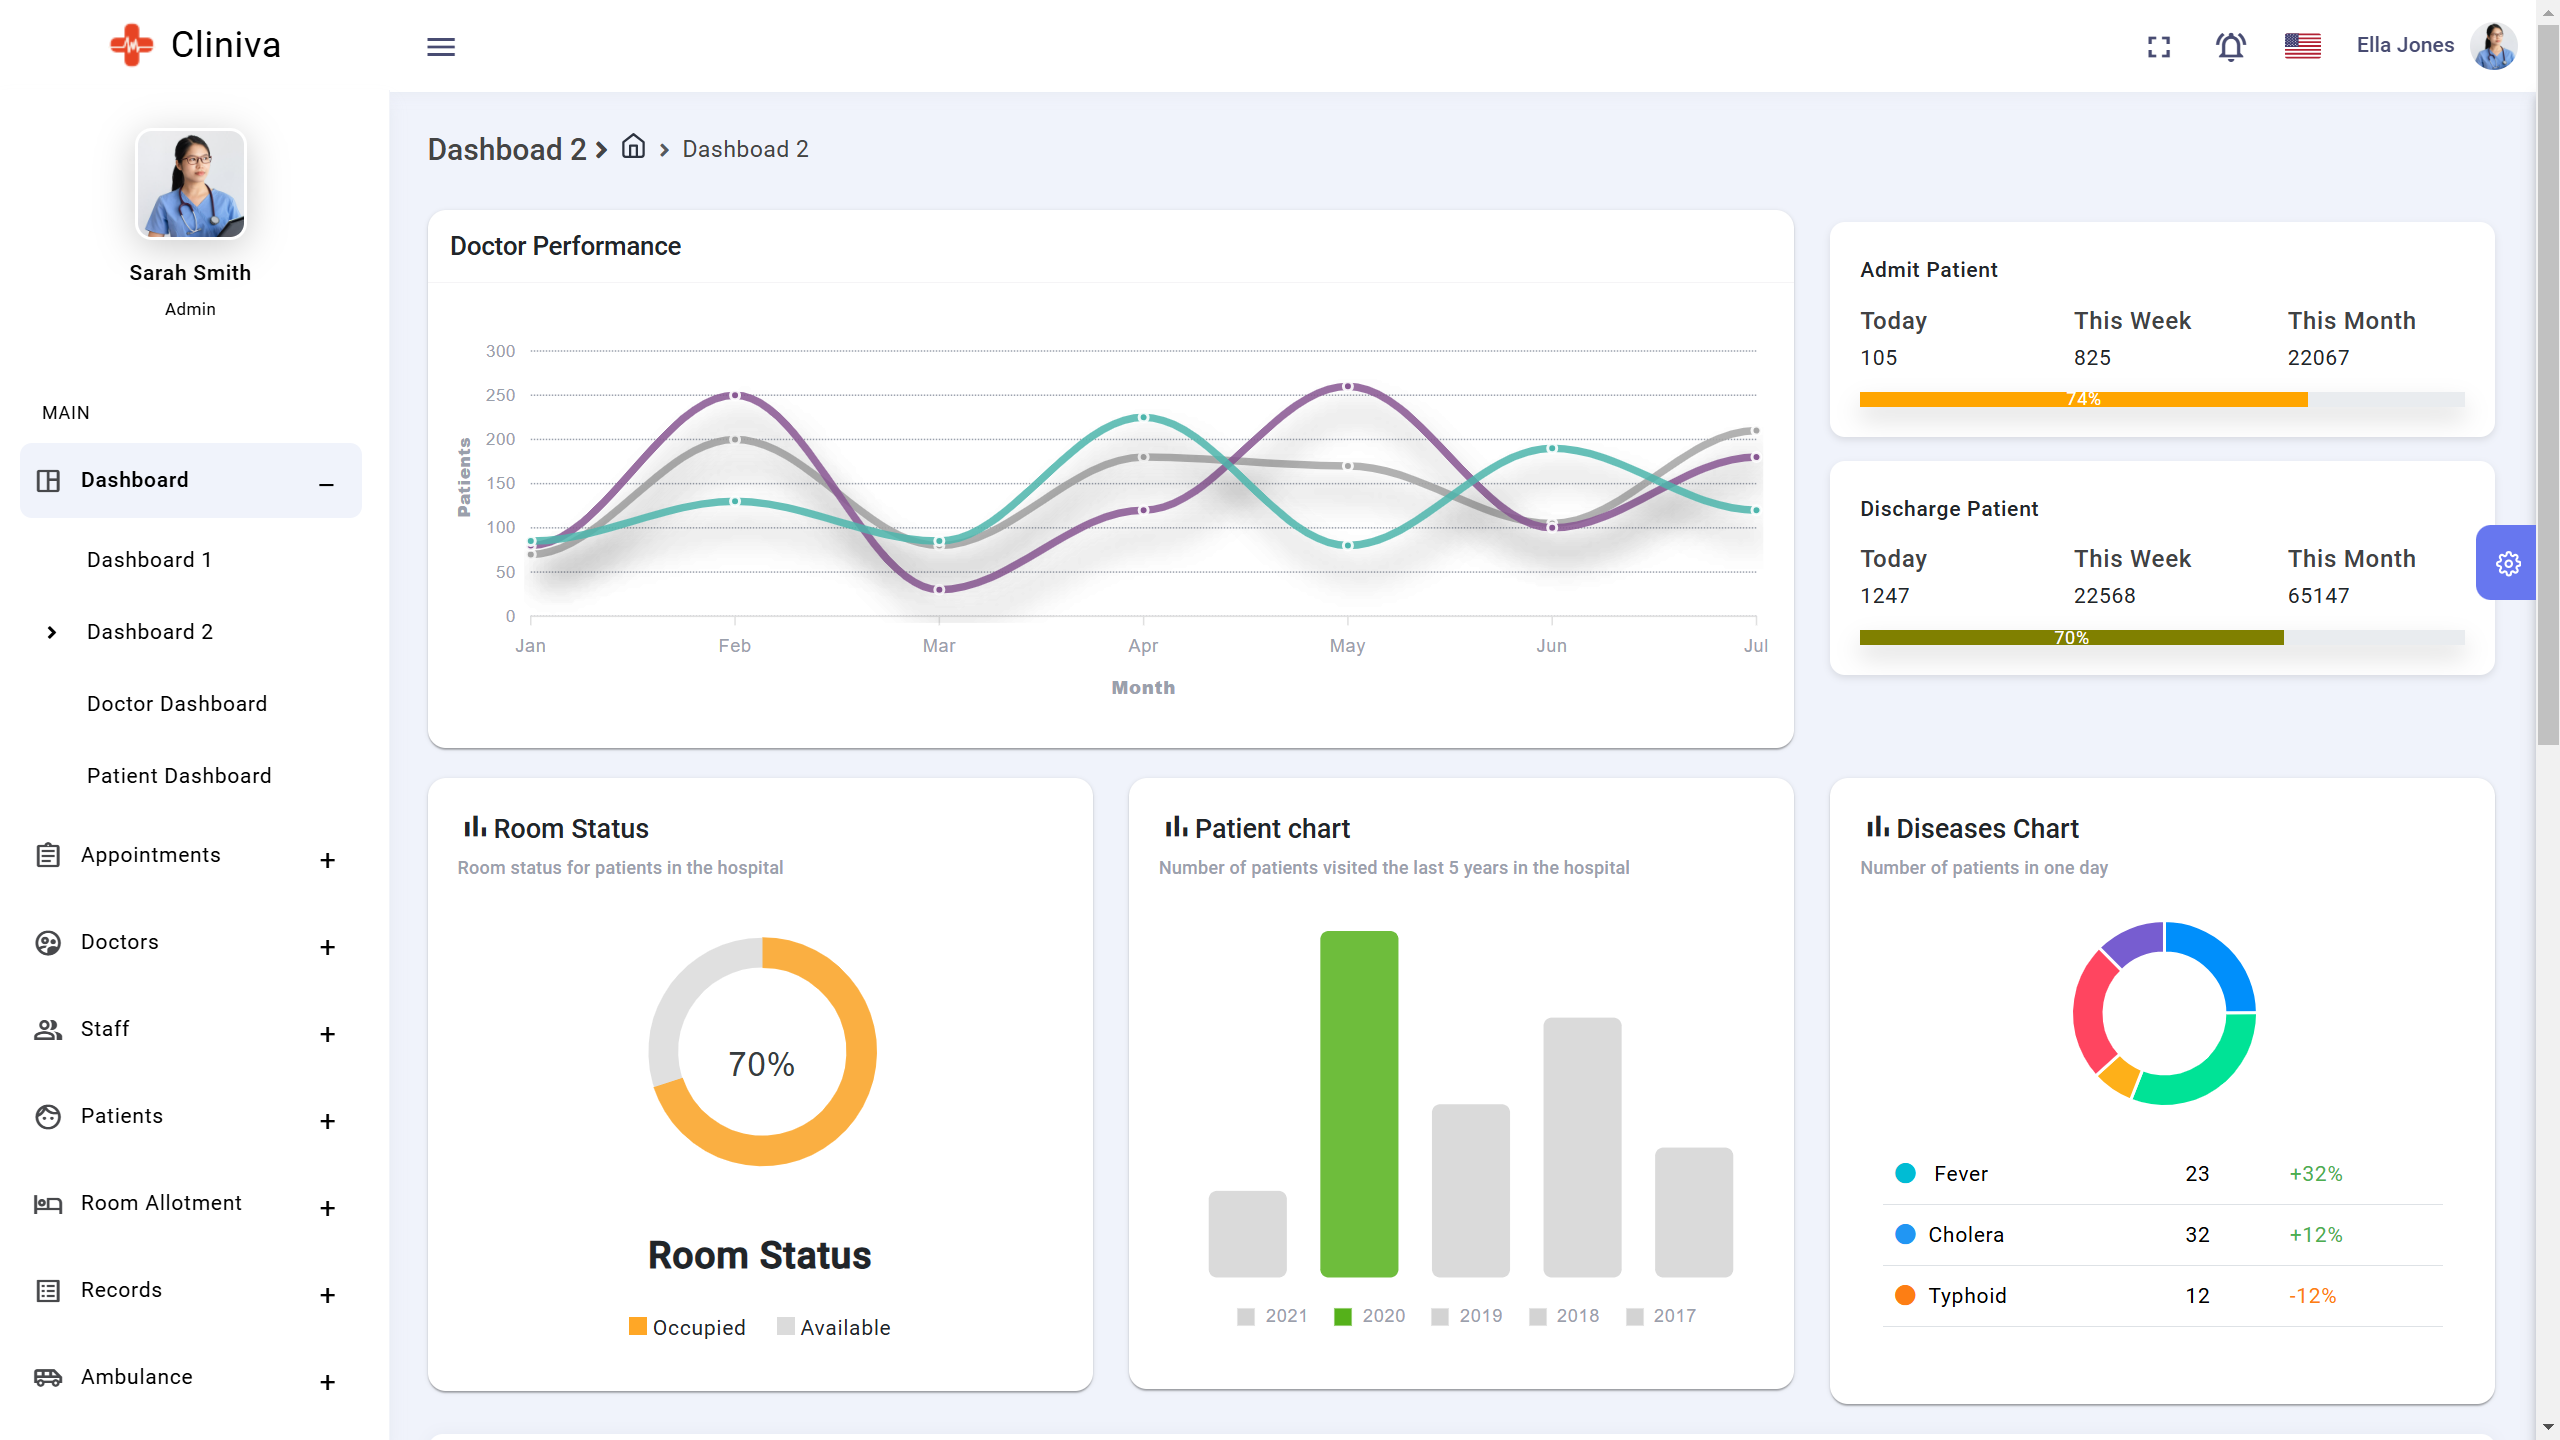Open notifications via the bell icon
The width and height of the screenshot is (2560, 1440).
(x=2231, y=46)
